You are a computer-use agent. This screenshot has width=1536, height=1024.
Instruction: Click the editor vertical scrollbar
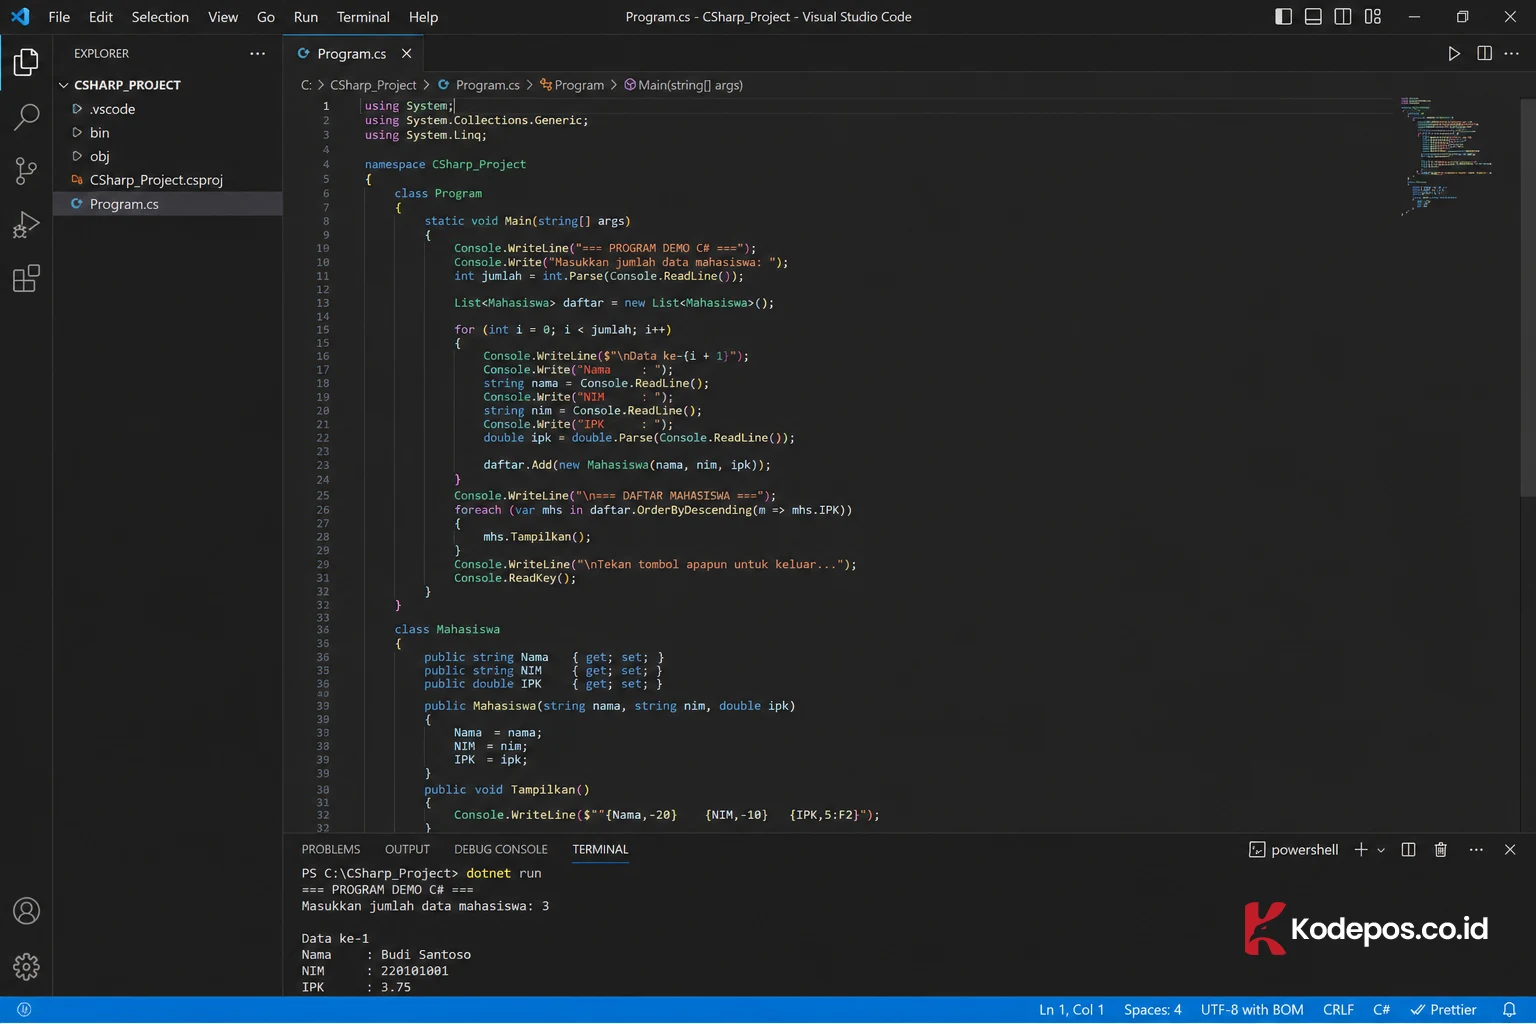(1527, 298)
